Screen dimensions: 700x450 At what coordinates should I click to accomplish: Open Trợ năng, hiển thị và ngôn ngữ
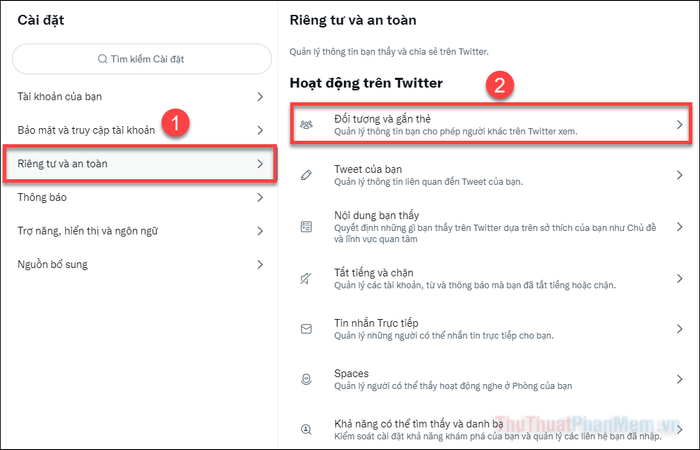pos(140,231)
